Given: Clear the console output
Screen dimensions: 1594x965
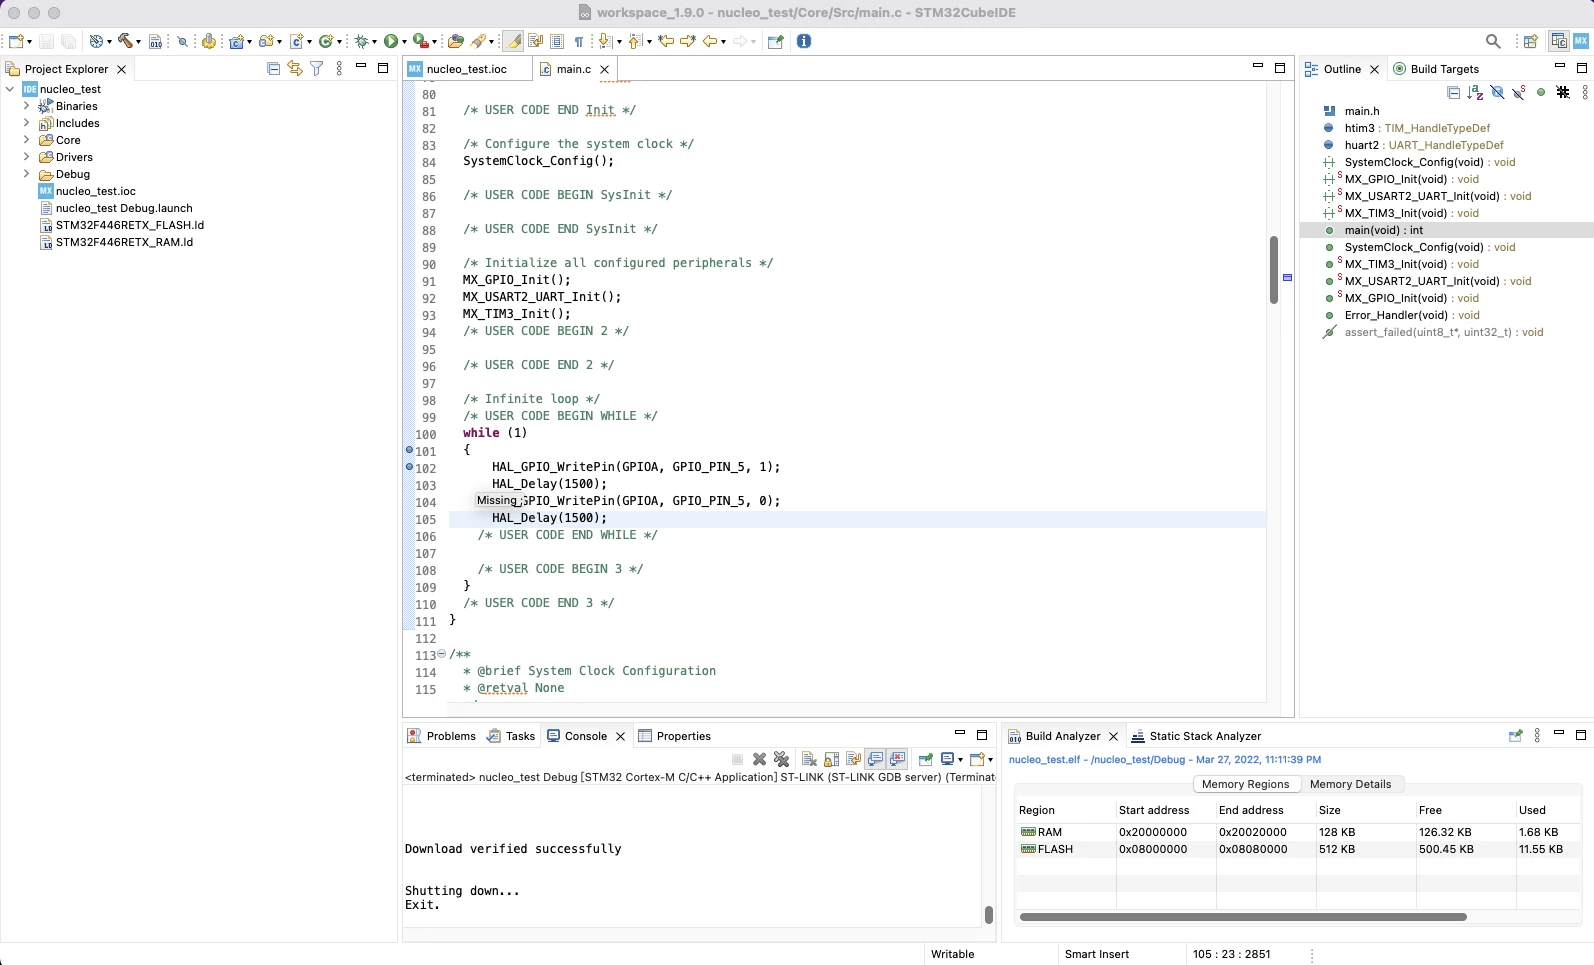Looking at the screenshot, I should [x=810, y=760].
